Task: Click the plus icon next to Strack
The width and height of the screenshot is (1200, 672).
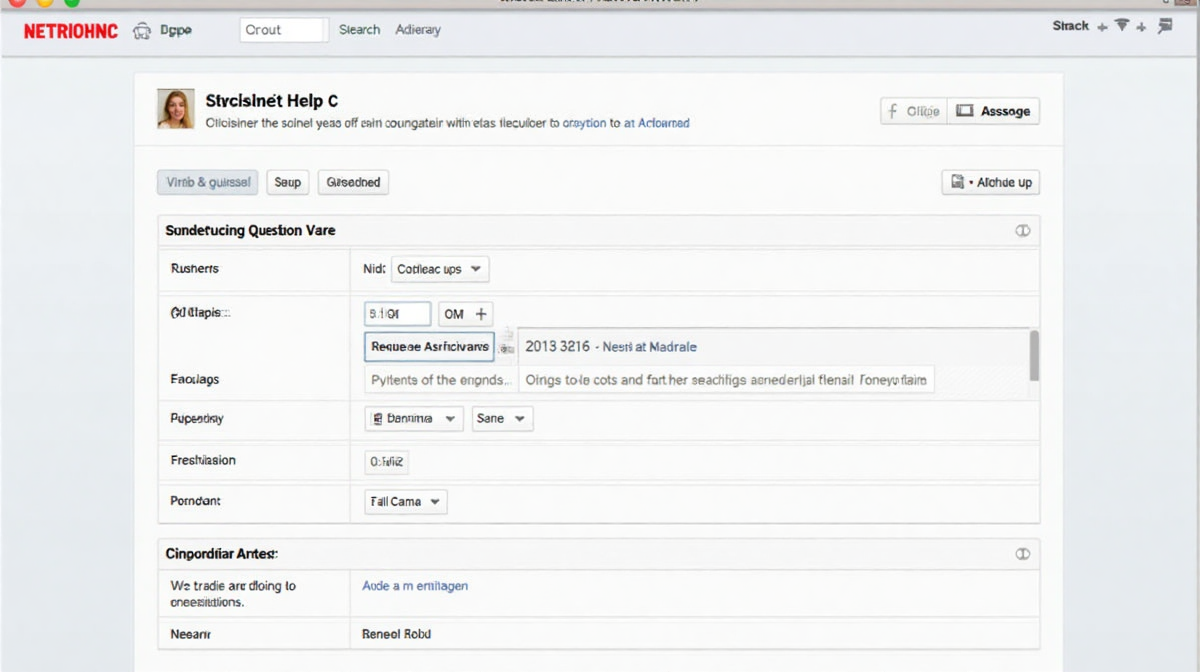Action: (x=1102, y=27)
